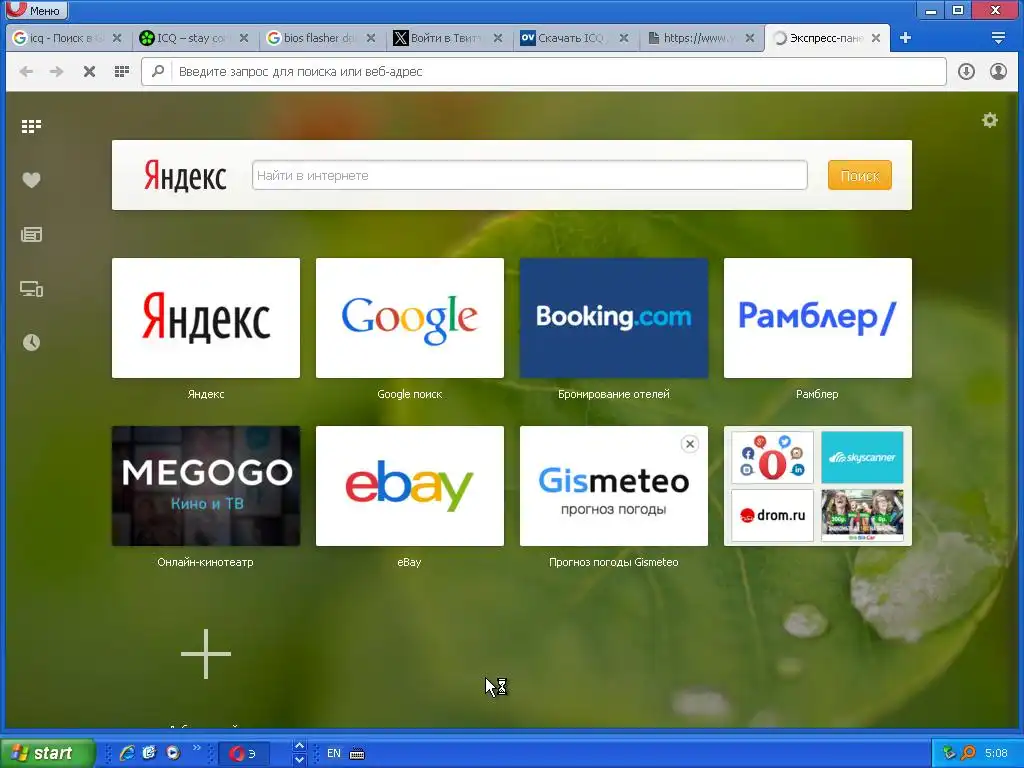Click the EN language indicator
This screenshot has height=768, width=1024.
(x=334, y=754)
